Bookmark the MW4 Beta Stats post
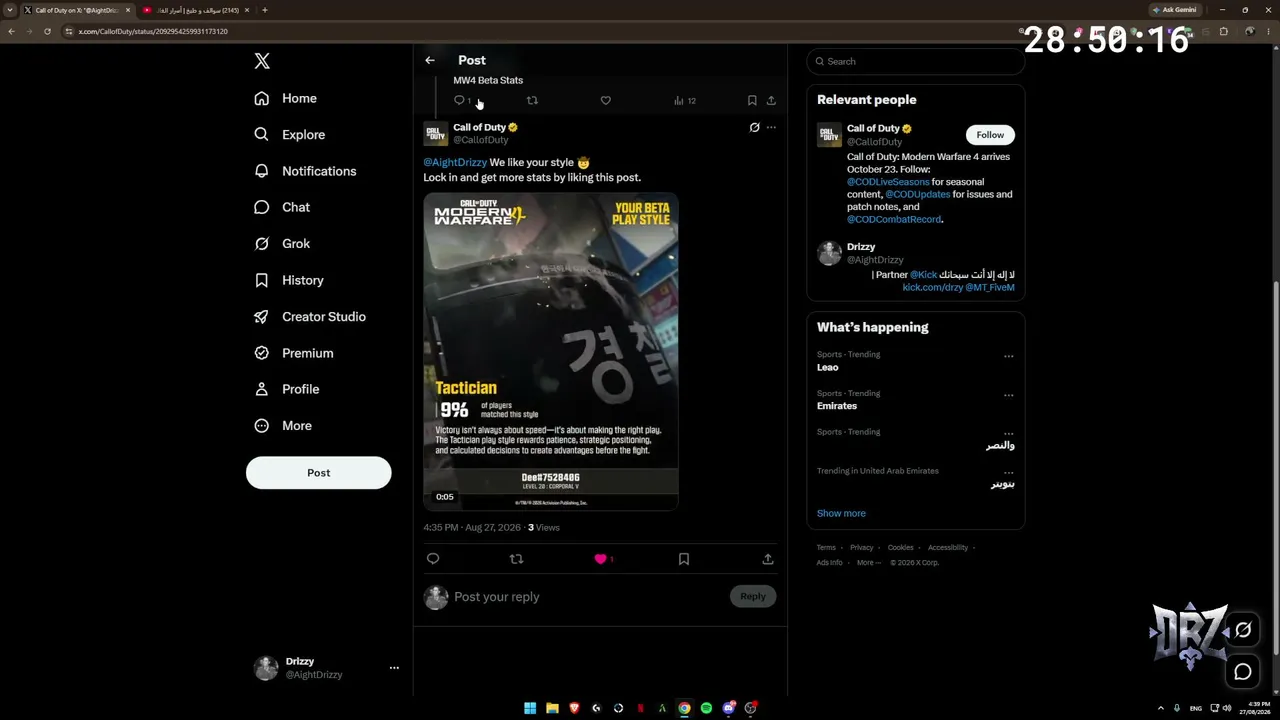 click(752, 100)
